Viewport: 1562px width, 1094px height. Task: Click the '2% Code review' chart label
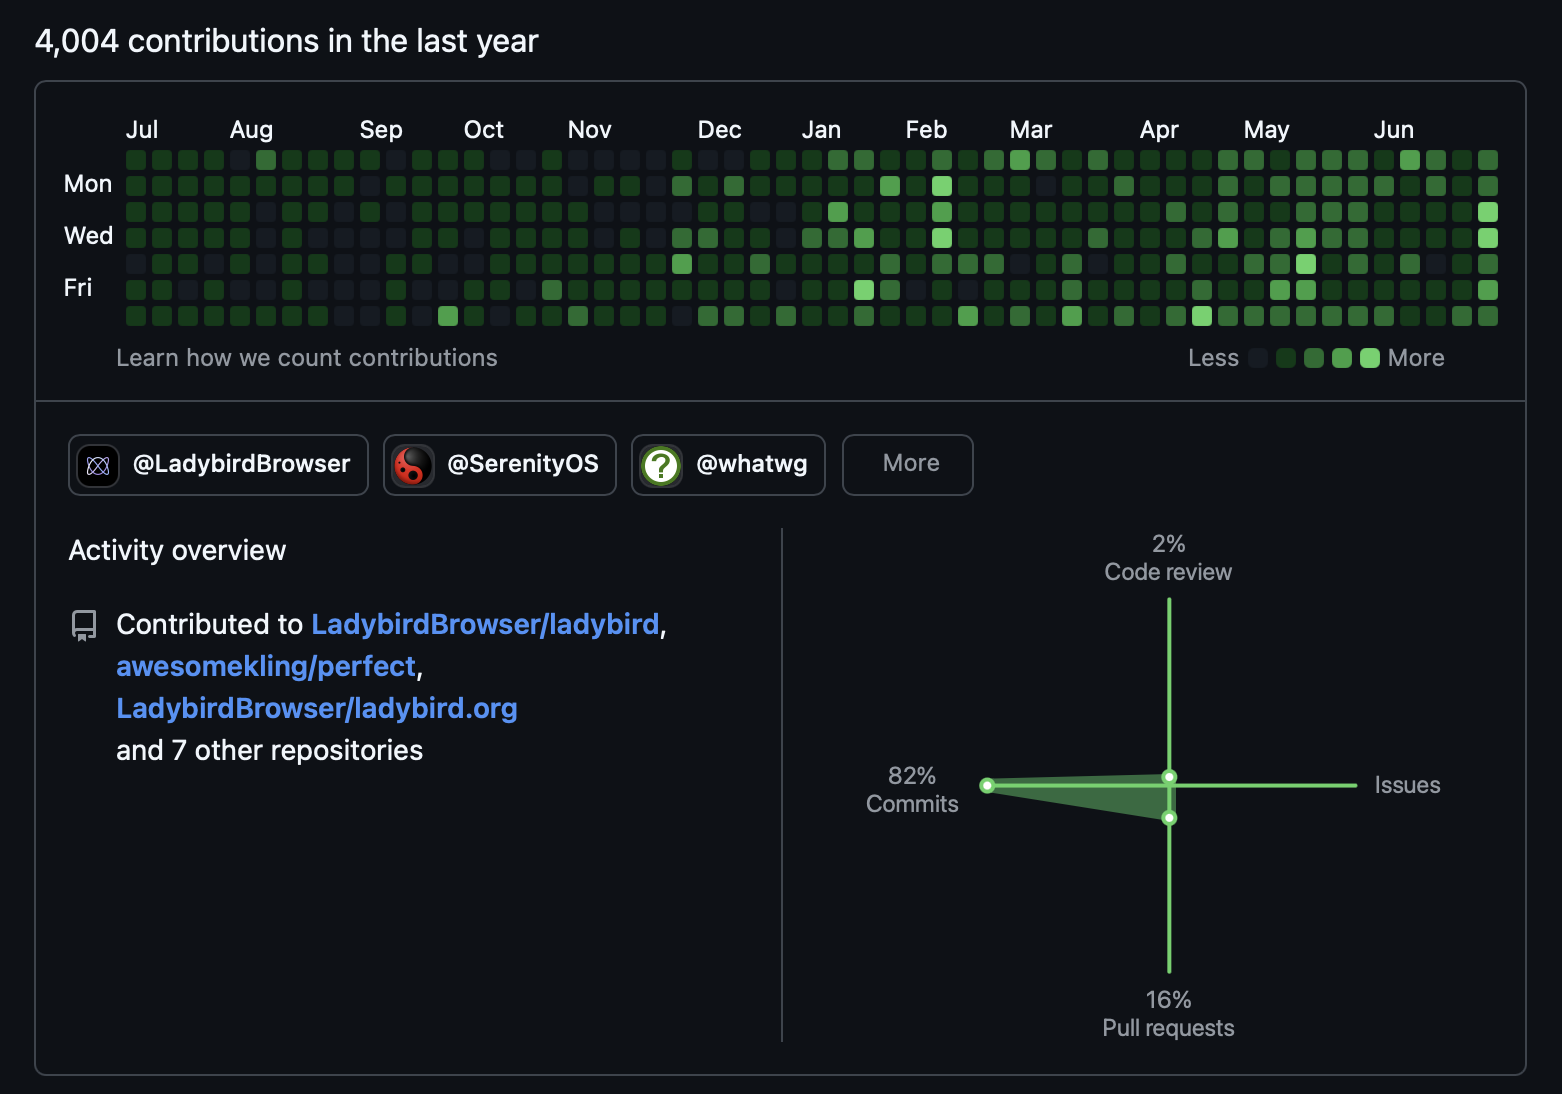coord(1168,558)
